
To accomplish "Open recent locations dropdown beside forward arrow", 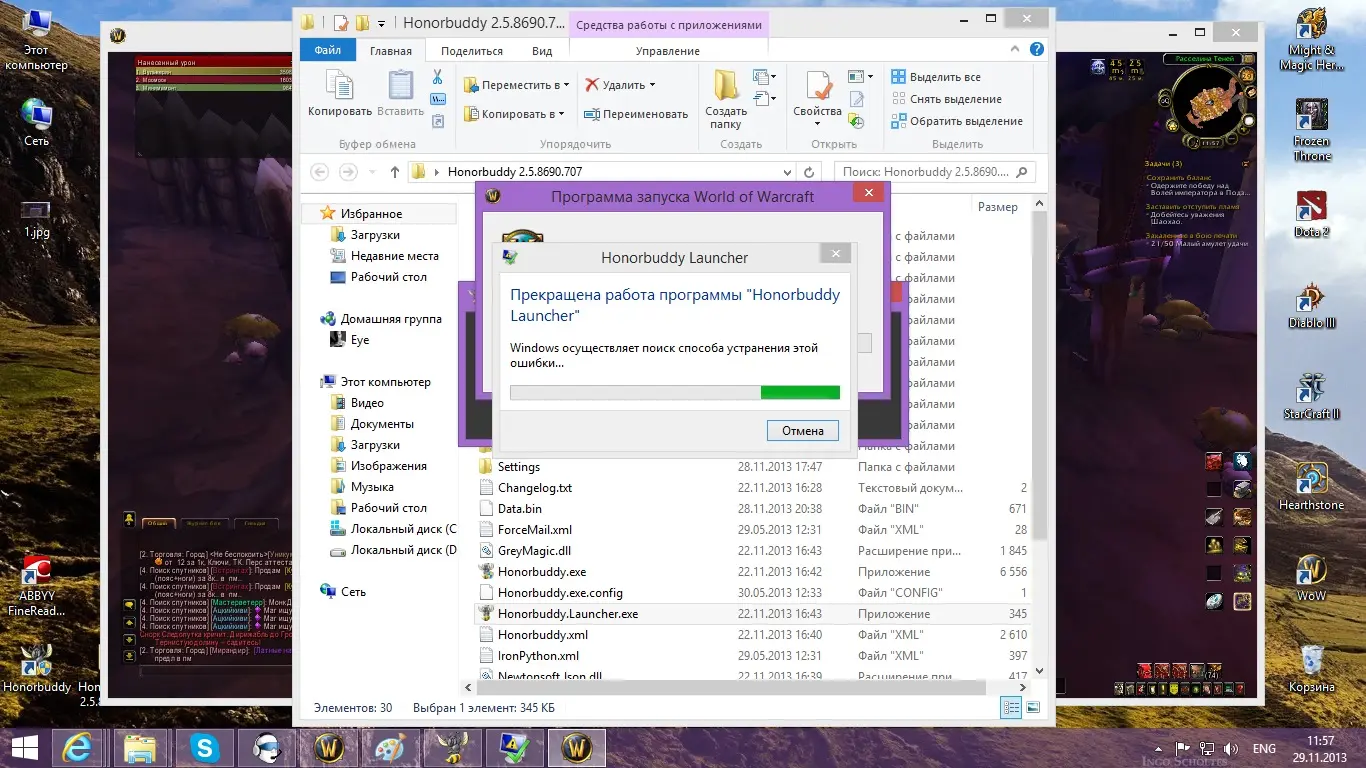I will point(371,172).
